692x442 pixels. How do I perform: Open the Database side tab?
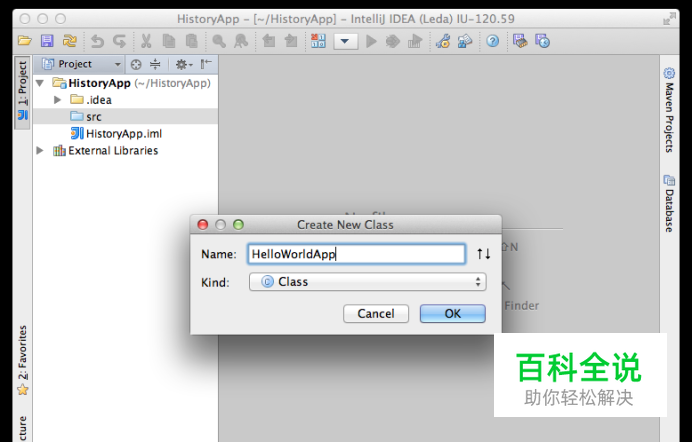coord(669,204)
